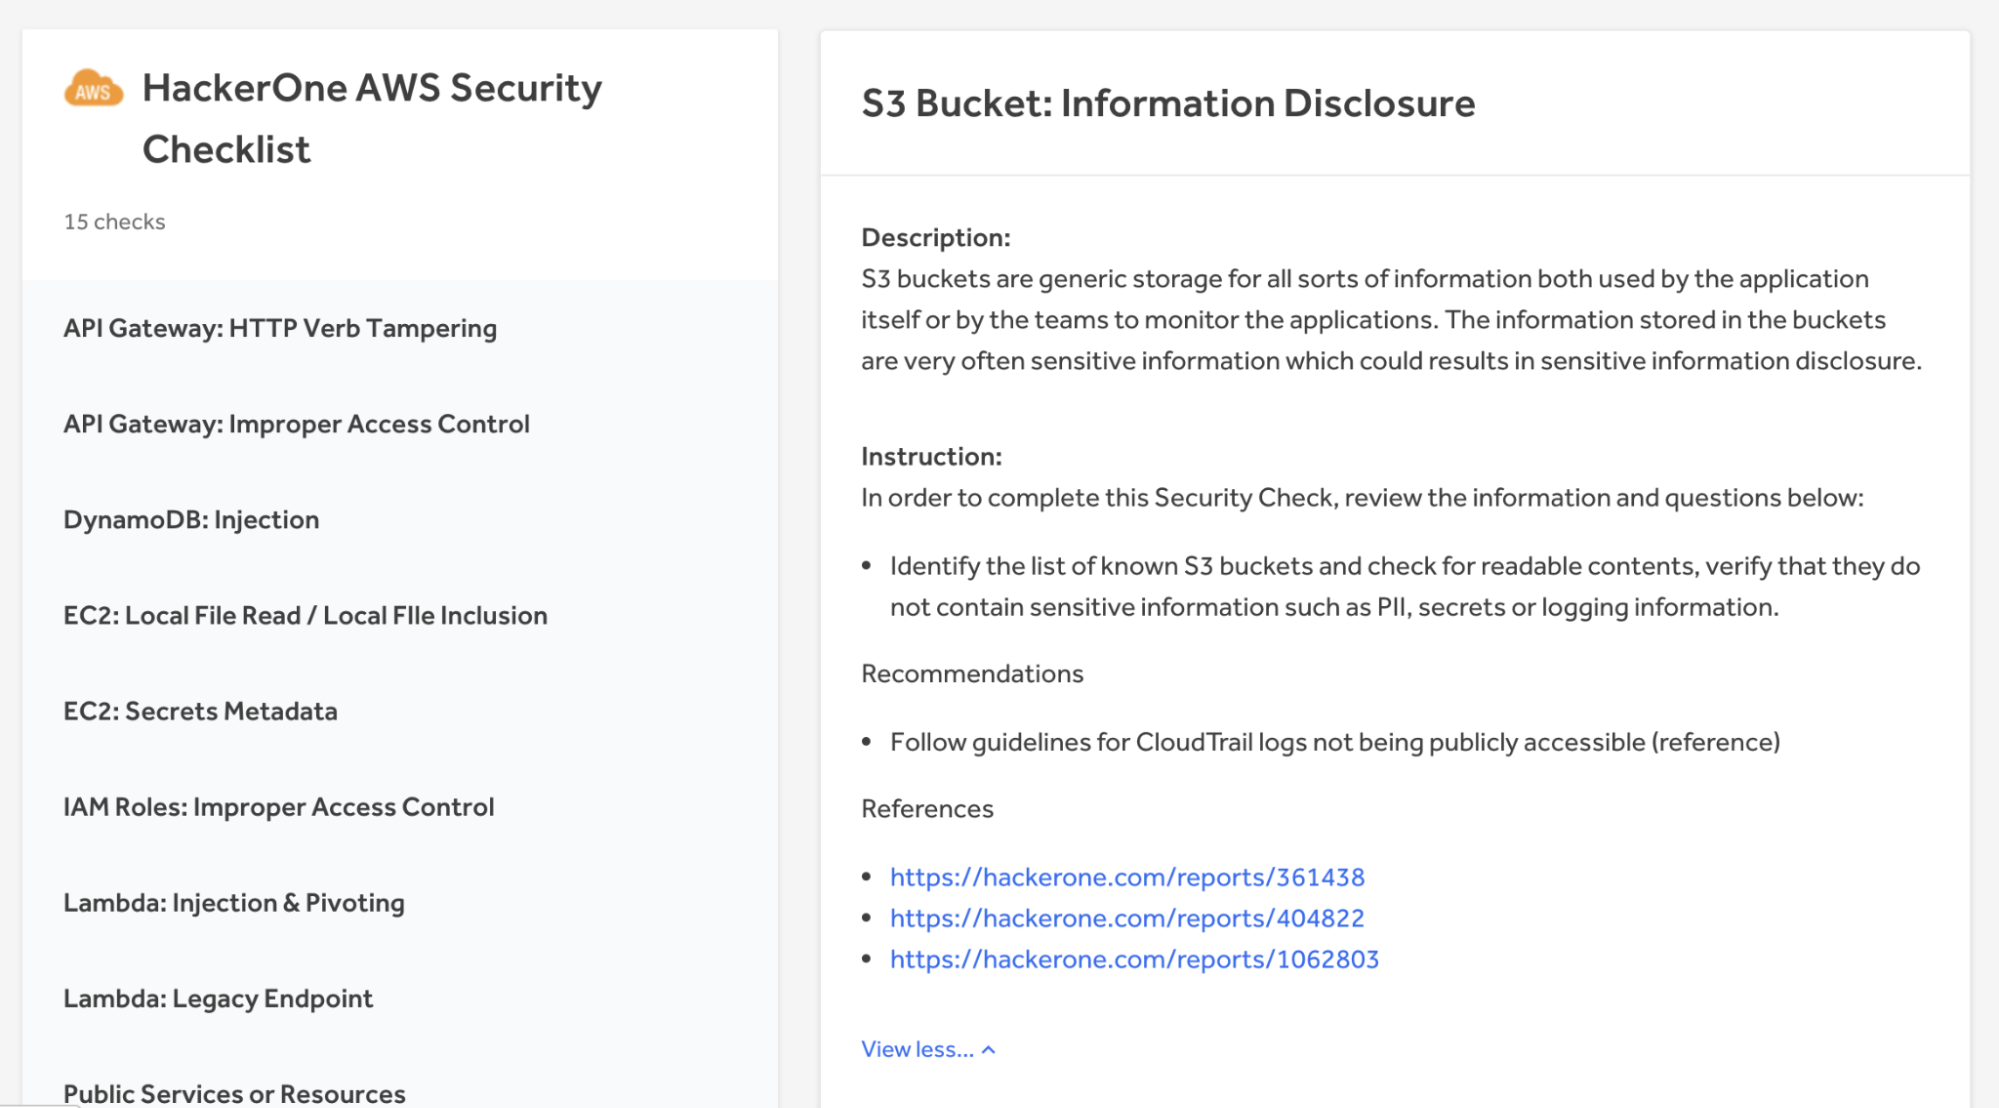Open HackerOne report 1062803 link
This screenshot has width=1999, height=1108.
tap(1133, 959)
